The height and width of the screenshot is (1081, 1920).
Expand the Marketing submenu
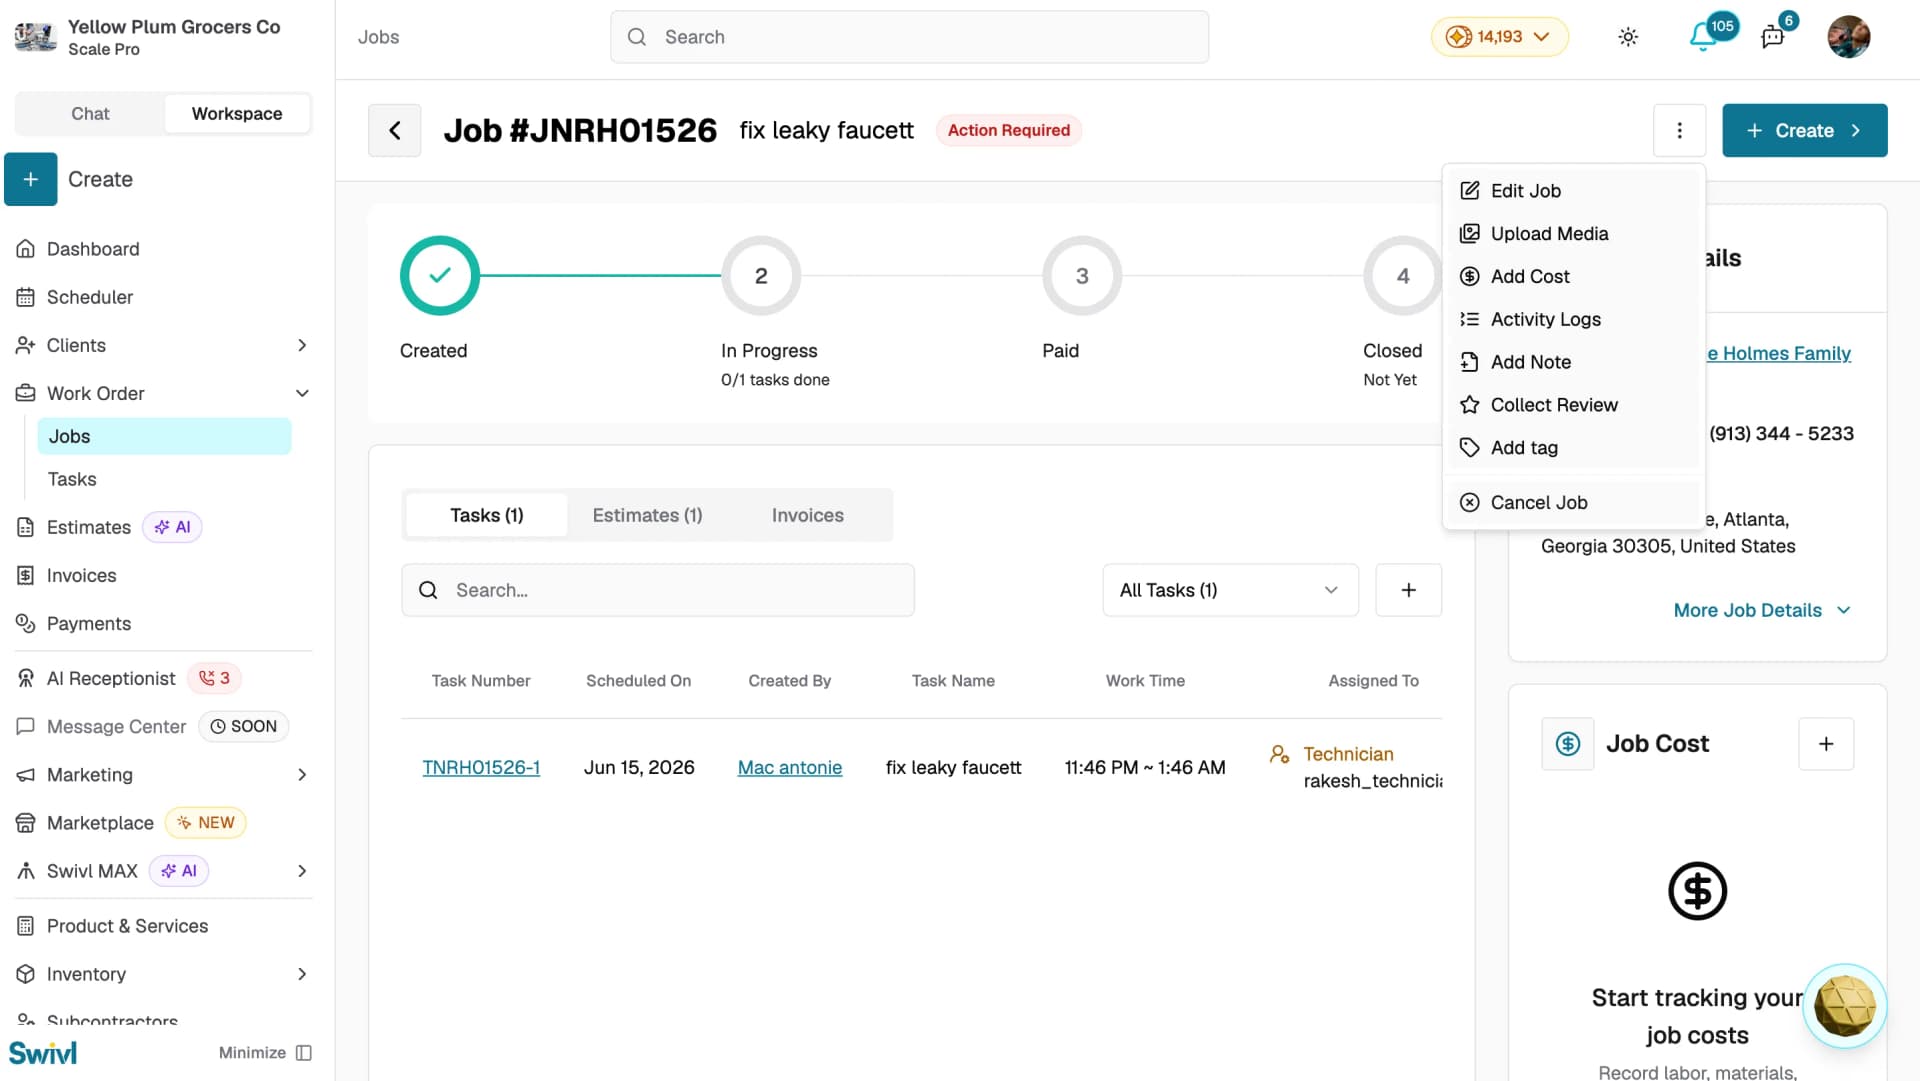coord(302,775)
